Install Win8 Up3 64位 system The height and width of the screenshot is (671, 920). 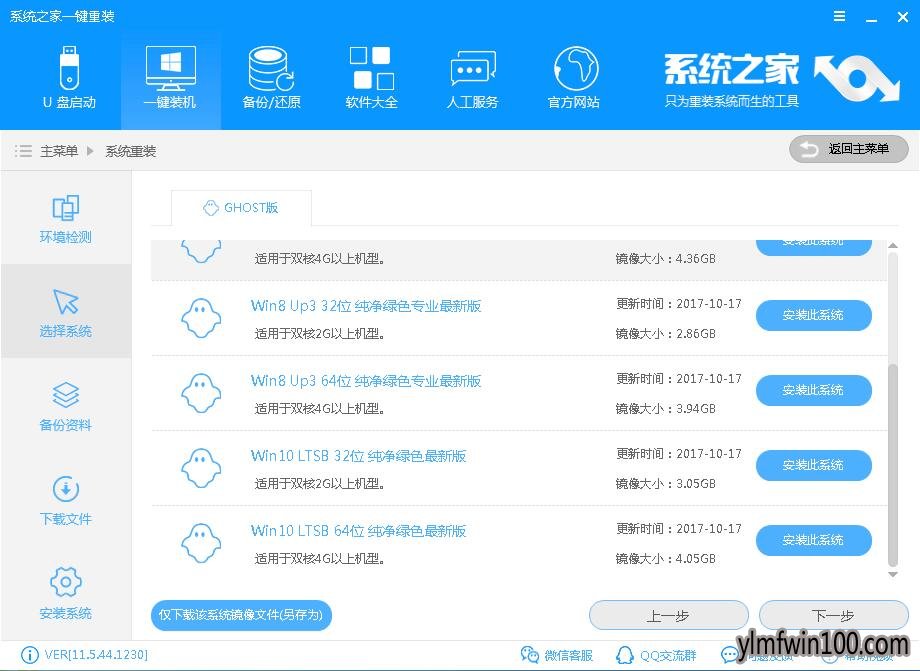click(813, 390)
